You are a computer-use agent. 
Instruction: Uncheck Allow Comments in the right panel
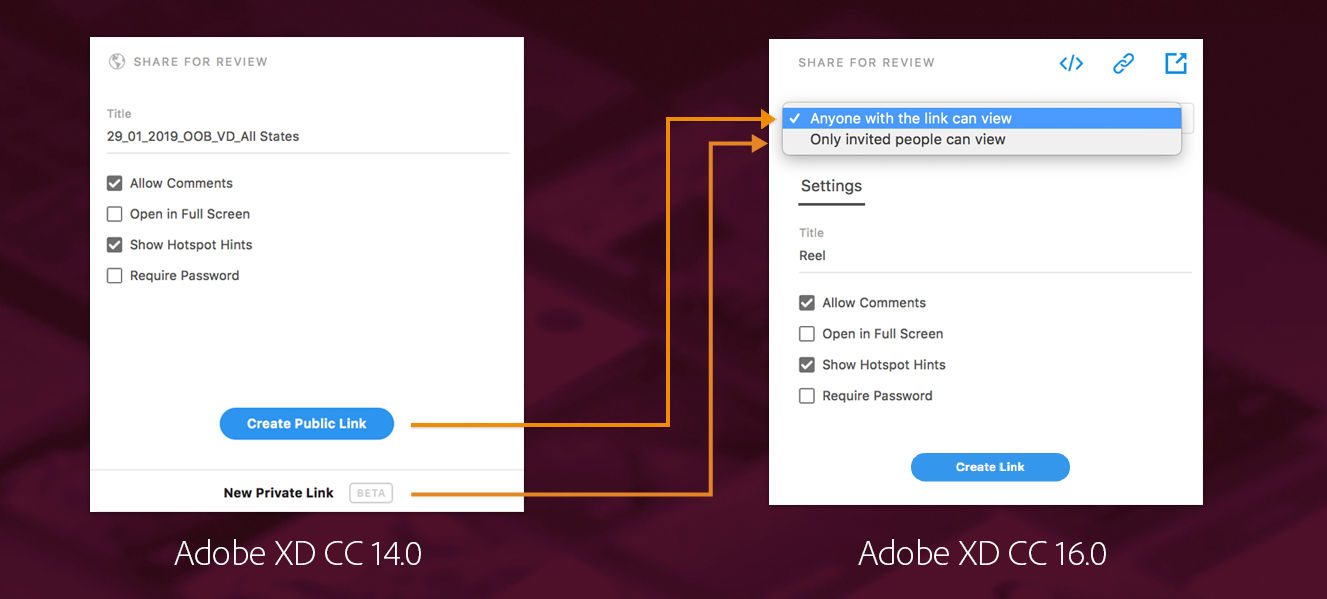(807, 303)
